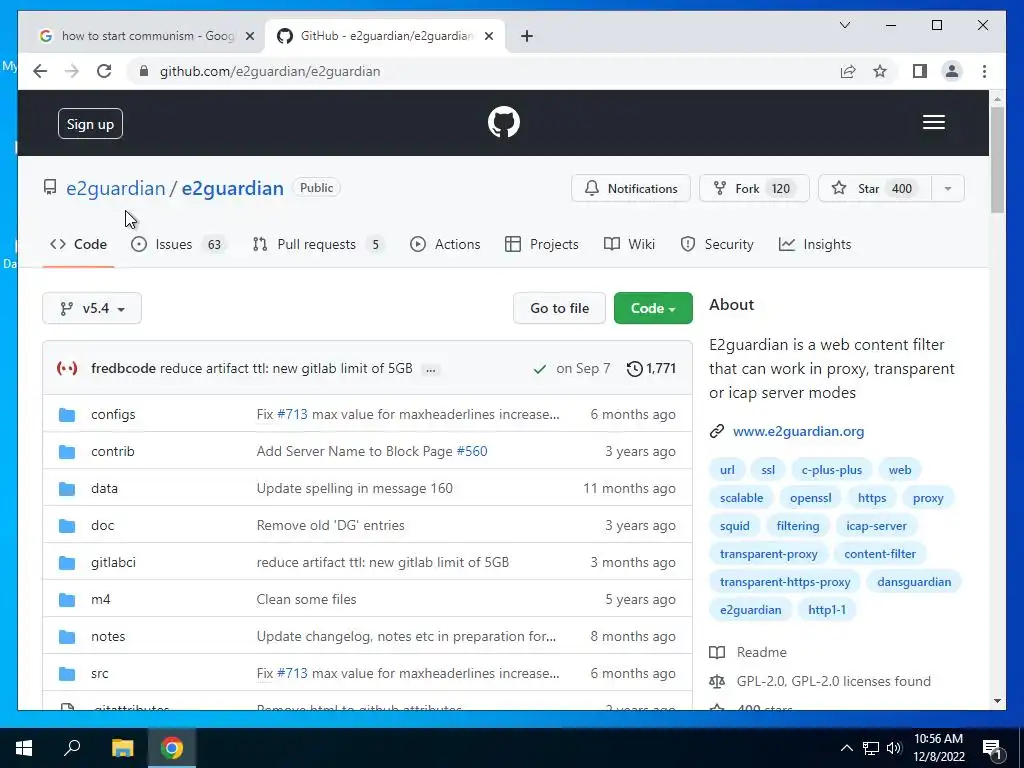The width and height of the screenshot is (1024, 768).
Task: Expand the green Code dropdown button
Action: (x=653, y=308)
